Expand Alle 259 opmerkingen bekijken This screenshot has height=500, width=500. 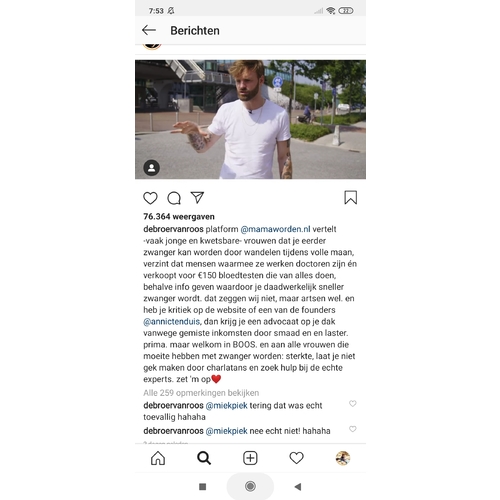(x=201, y=393)
